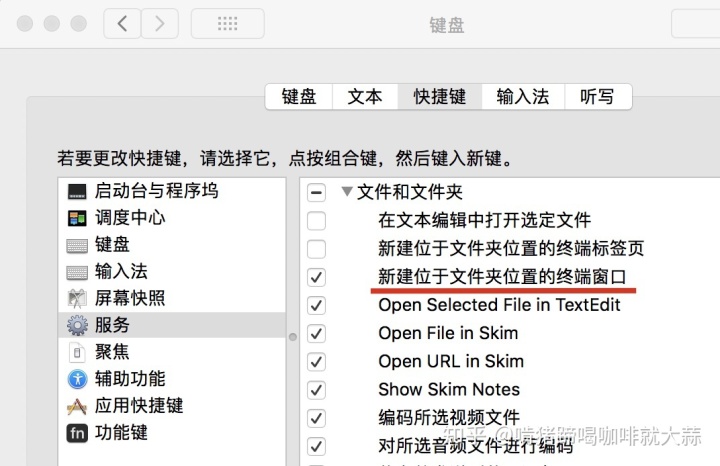Enable 新建位于文件夹位置的终端标签页 checkbox
720x466 pixels.
pos(316,249)
